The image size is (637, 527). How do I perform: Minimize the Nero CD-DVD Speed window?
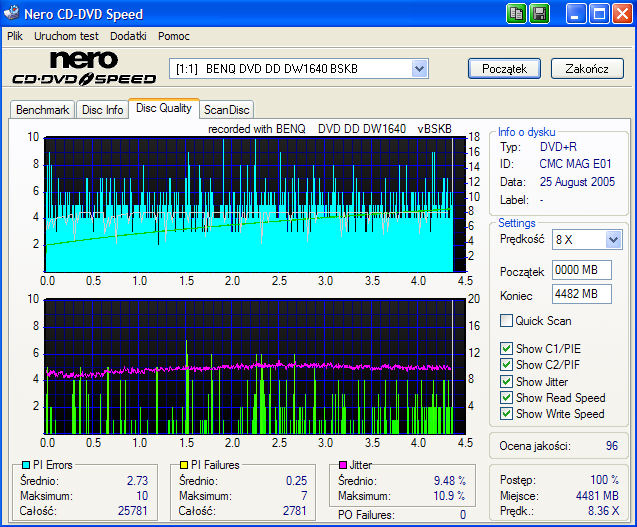[x=576, y=14]
